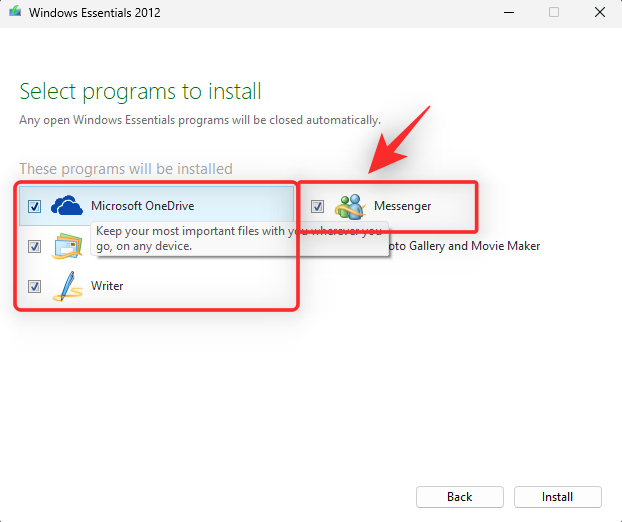Select the Messenger label text
The width and height of the screenshot is (622, 522).
tap(403, 206)
